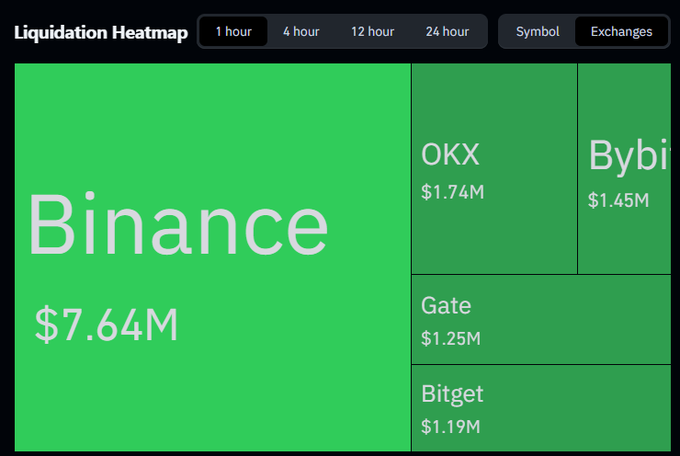Switch to the 4 hour timeframe
The image size is (680, 456).
tap(301, 32)
